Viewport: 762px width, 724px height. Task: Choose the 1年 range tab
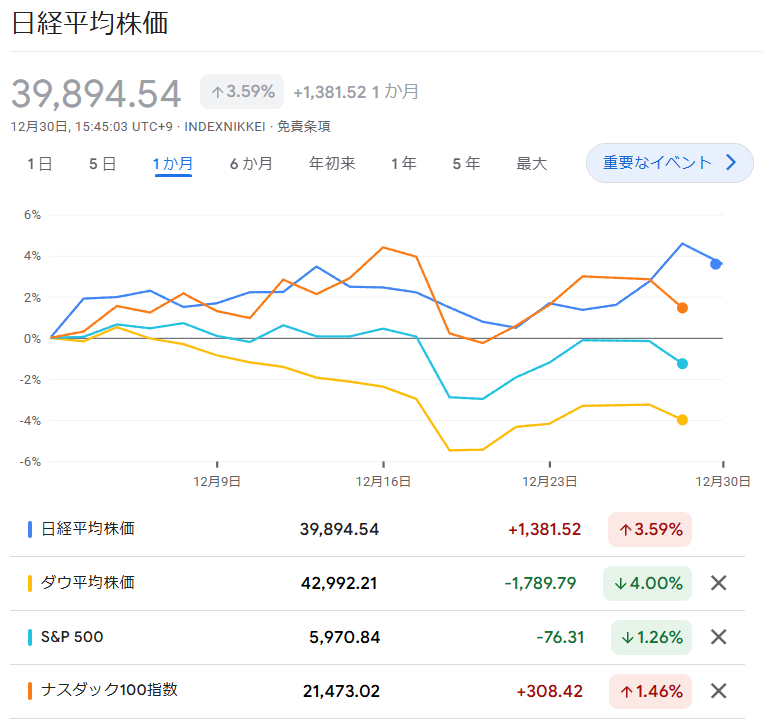coord(404,164)
